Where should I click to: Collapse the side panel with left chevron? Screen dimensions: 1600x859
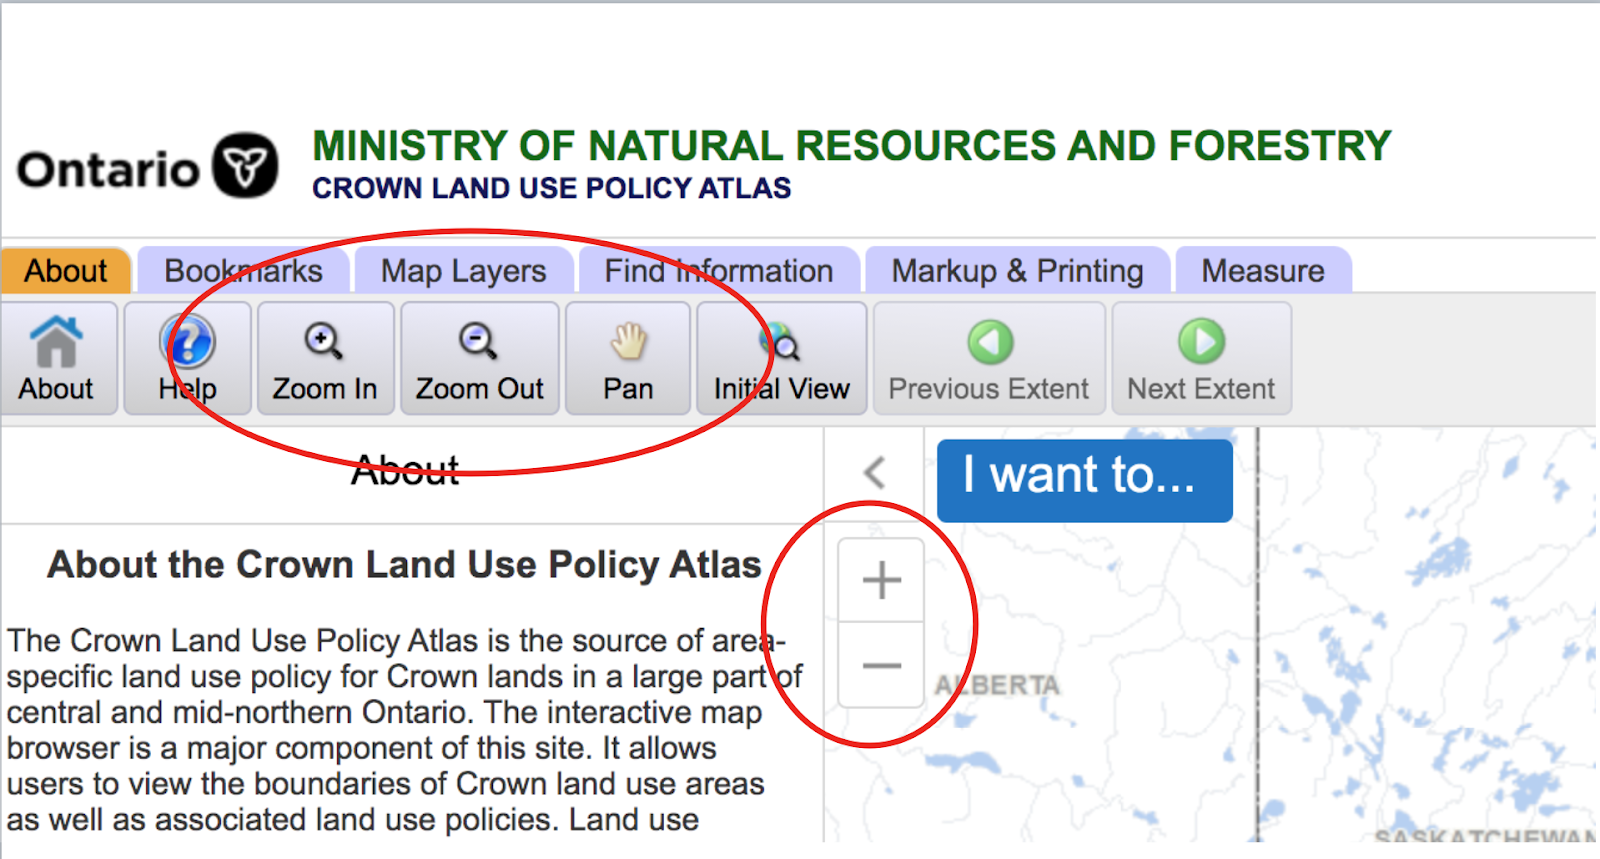875,472
